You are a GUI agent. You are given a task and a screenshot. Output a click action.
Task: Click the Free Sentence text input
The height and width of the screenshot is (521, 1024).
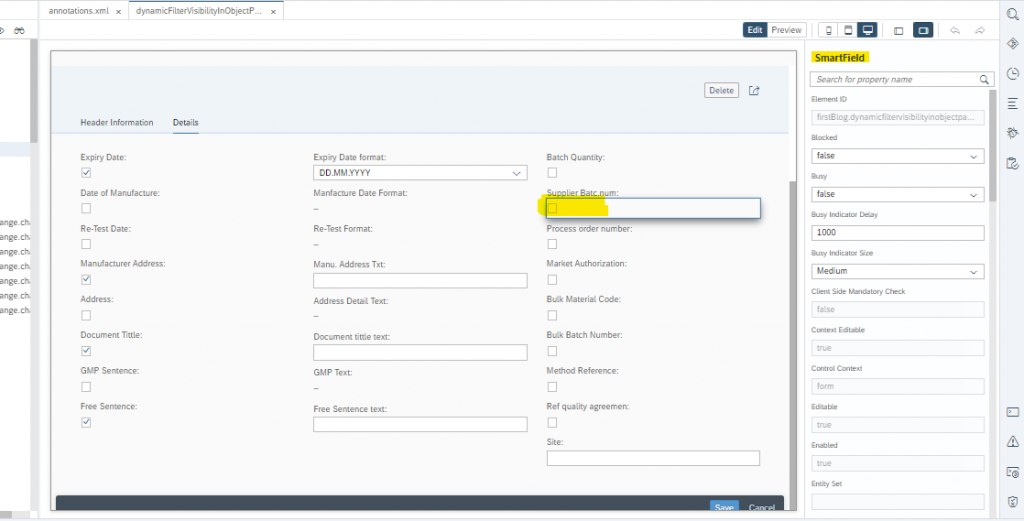pos(420,424)
